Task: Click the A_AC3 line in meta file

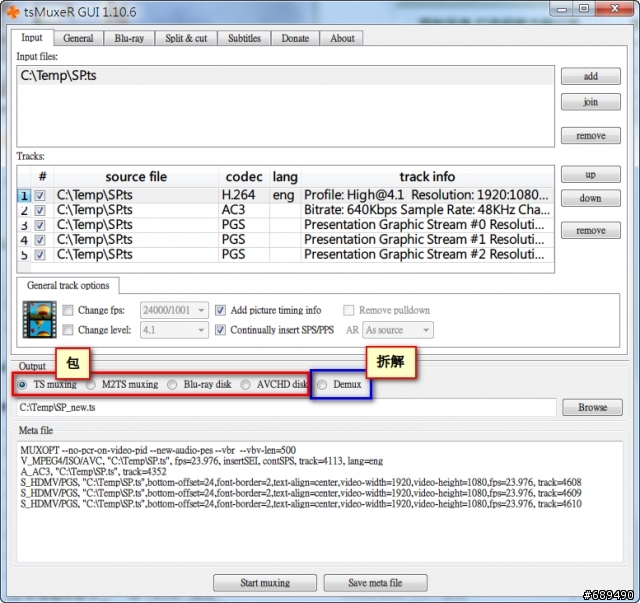Action: 93,472
